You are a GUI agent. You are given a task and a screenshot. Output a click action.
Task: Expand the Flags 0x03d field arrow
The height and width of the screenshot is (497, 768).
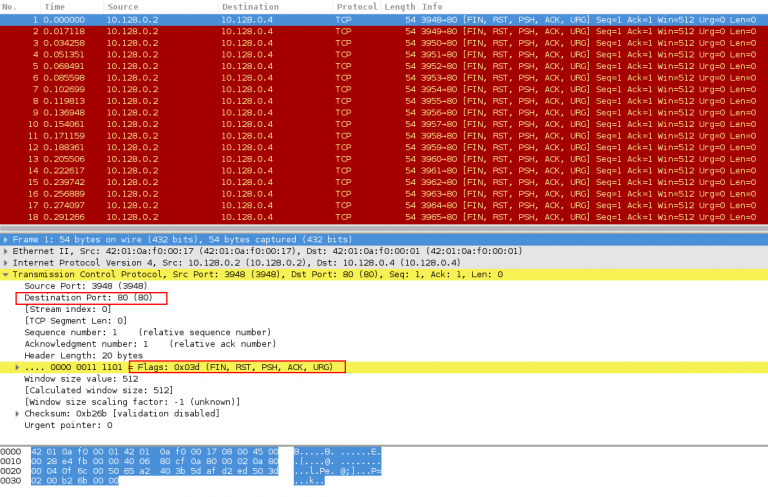coord(18,368)
